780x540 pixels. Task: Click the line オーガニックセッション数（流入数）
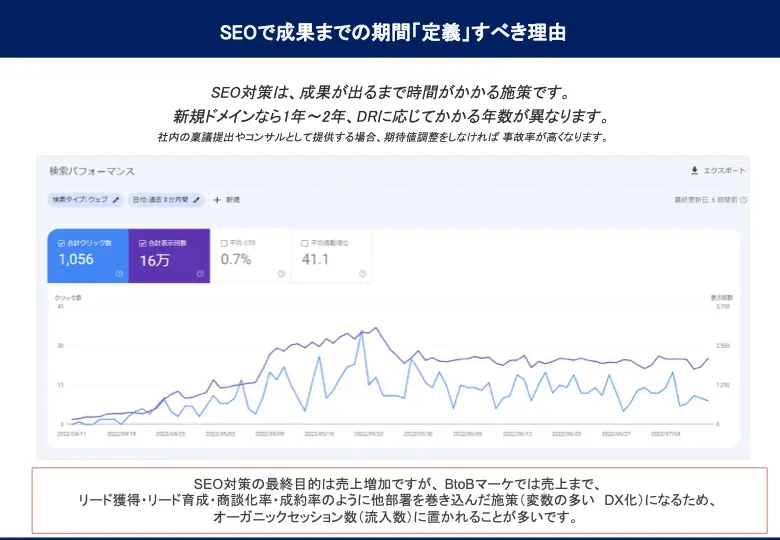point(396,517)
